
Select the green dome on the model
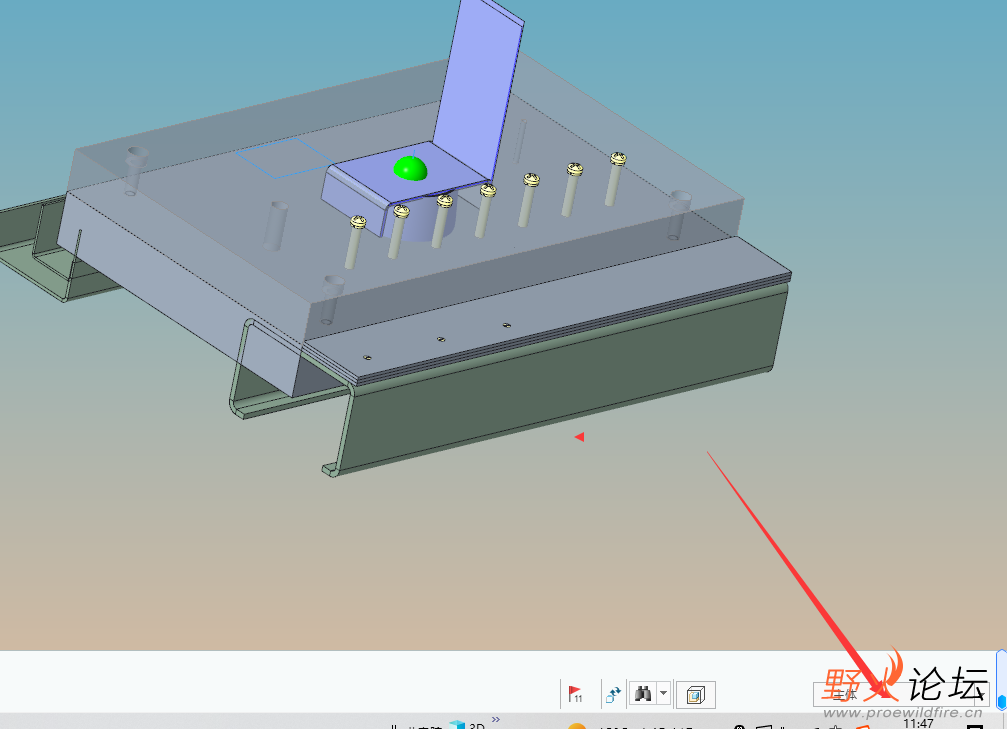click(x=410, y=168)
